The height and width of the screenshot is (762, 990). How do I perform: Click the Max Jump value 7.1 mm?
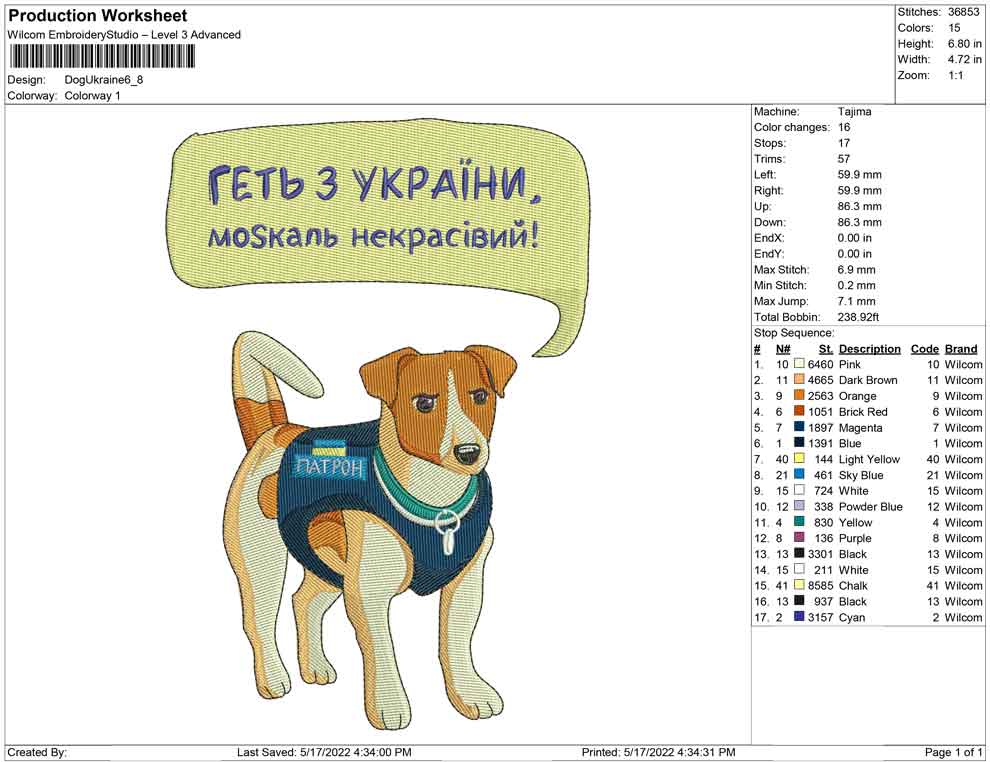click(x=857, y=301)
